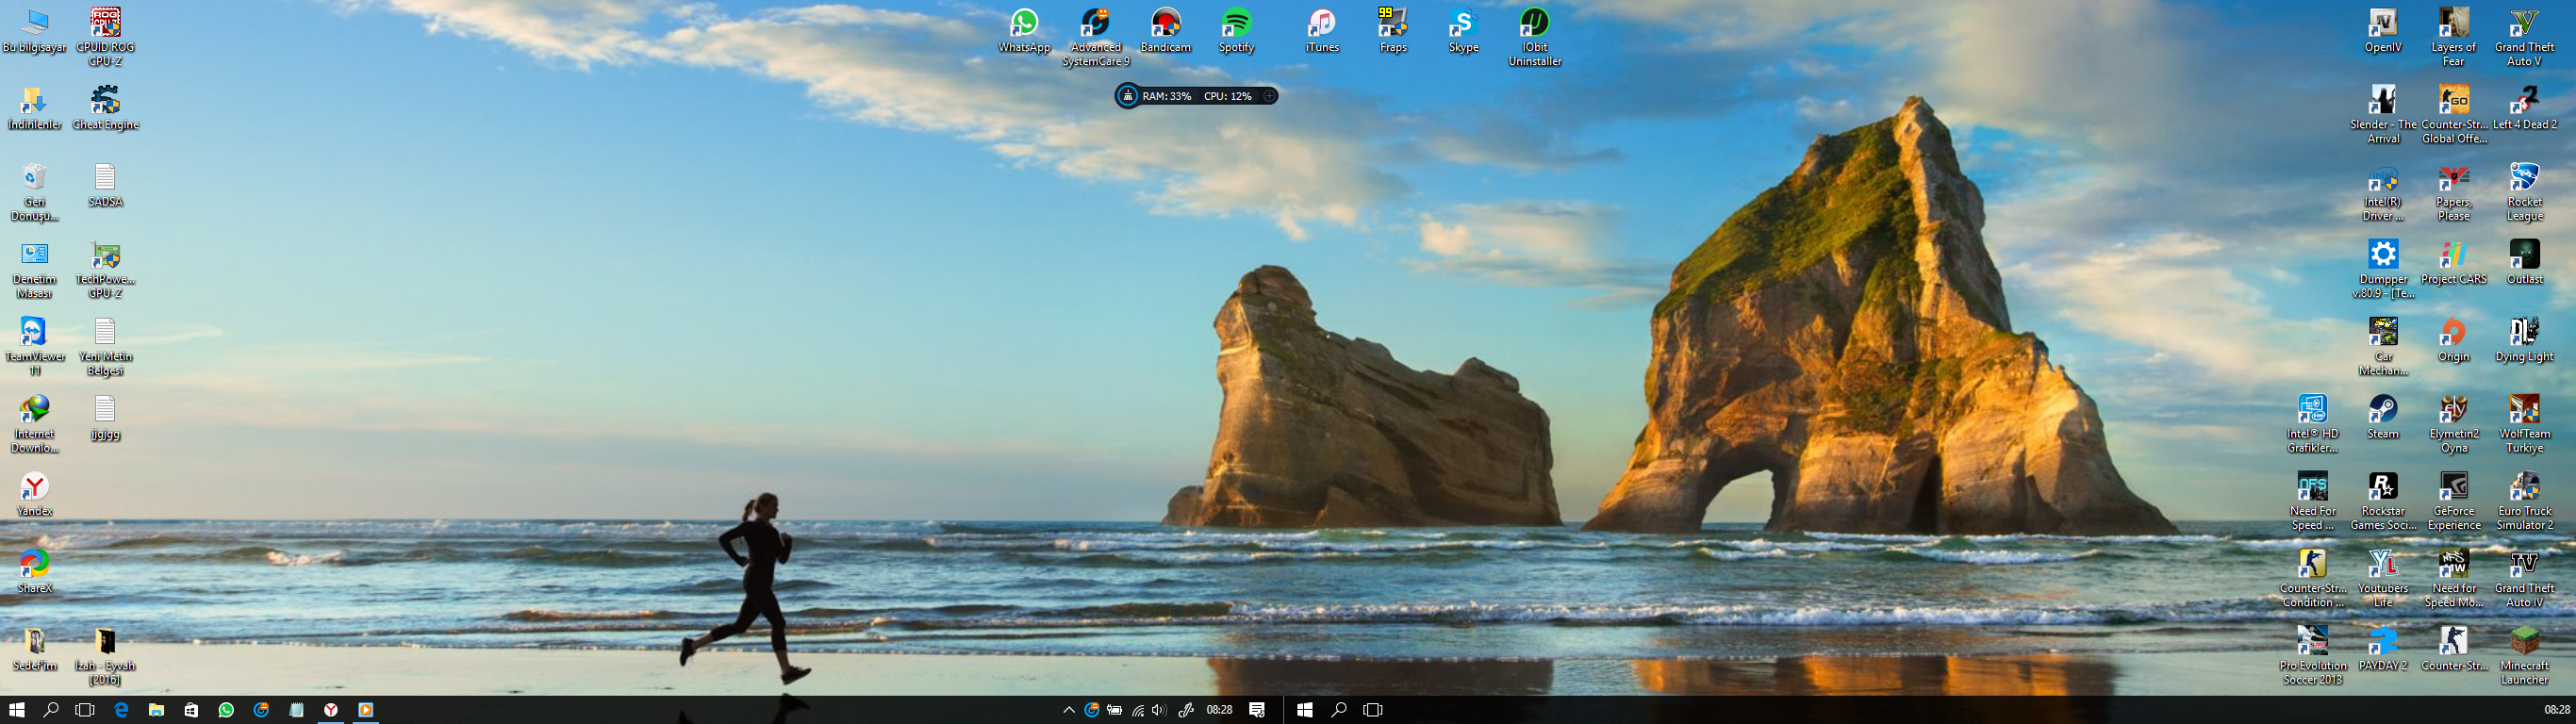
Task: Select the IObit Uninstaller icon
Action: click(x=1534, y=37)
